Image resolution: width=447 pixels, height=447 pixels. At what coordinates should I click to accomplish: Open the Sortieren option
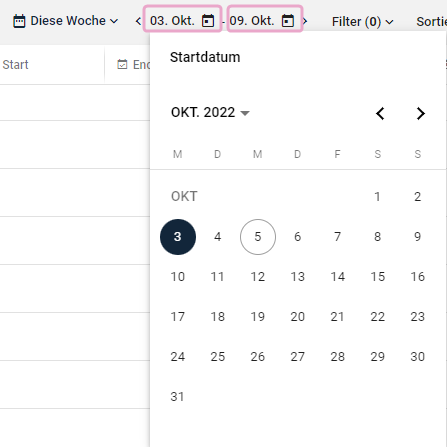point(432,22)
